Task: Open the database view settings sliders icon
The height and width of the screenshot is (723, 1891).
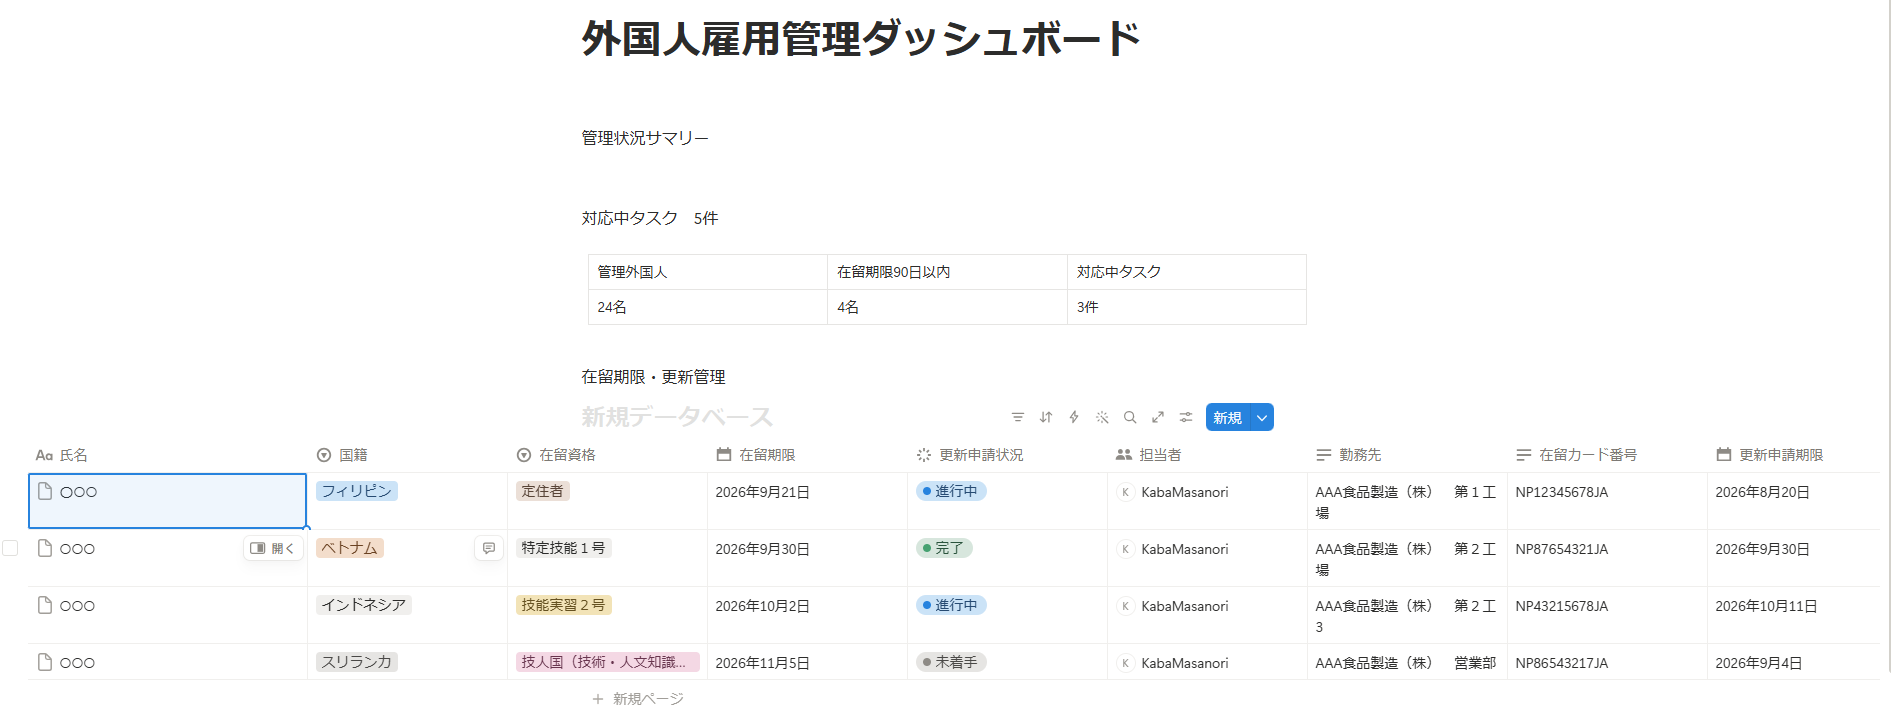Action: [1185, 417]
